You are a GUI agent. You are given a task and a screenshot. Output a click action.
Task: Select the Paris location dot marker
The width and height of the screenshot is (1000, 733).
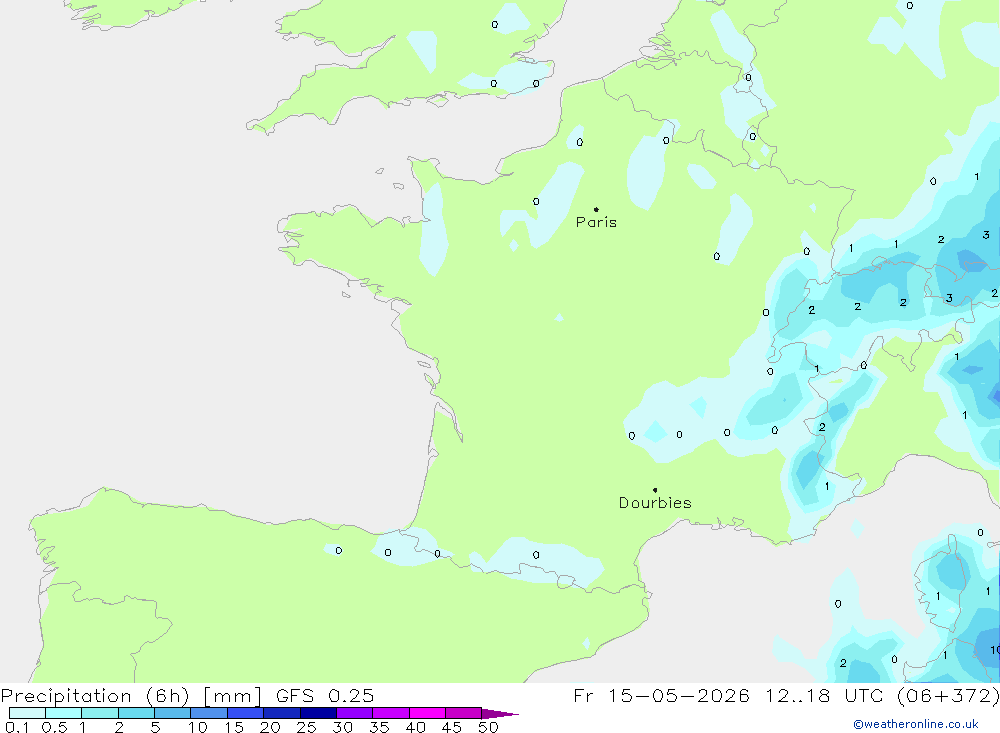click(596, 209)
